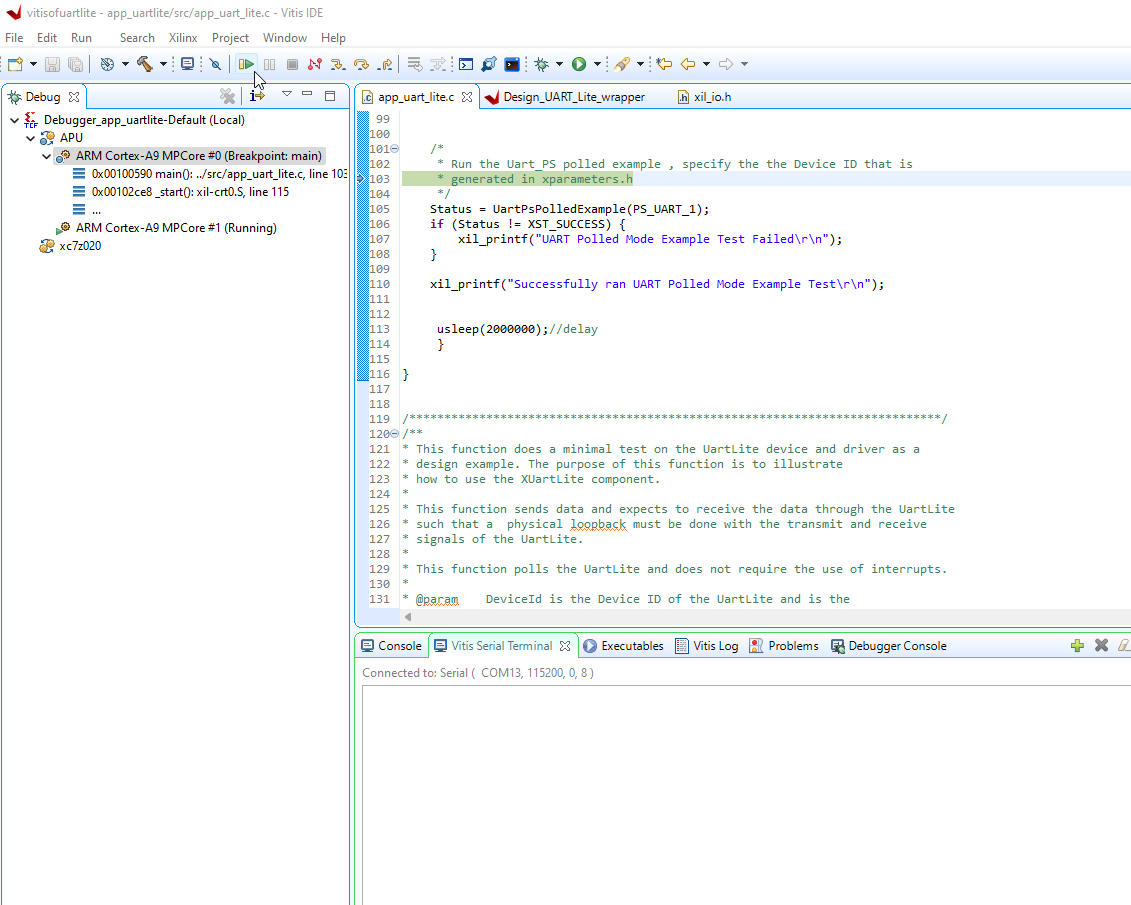The height and width of the screenshot is (905, 1131).
Task: Open the File menu
Action: pos(14,37)
